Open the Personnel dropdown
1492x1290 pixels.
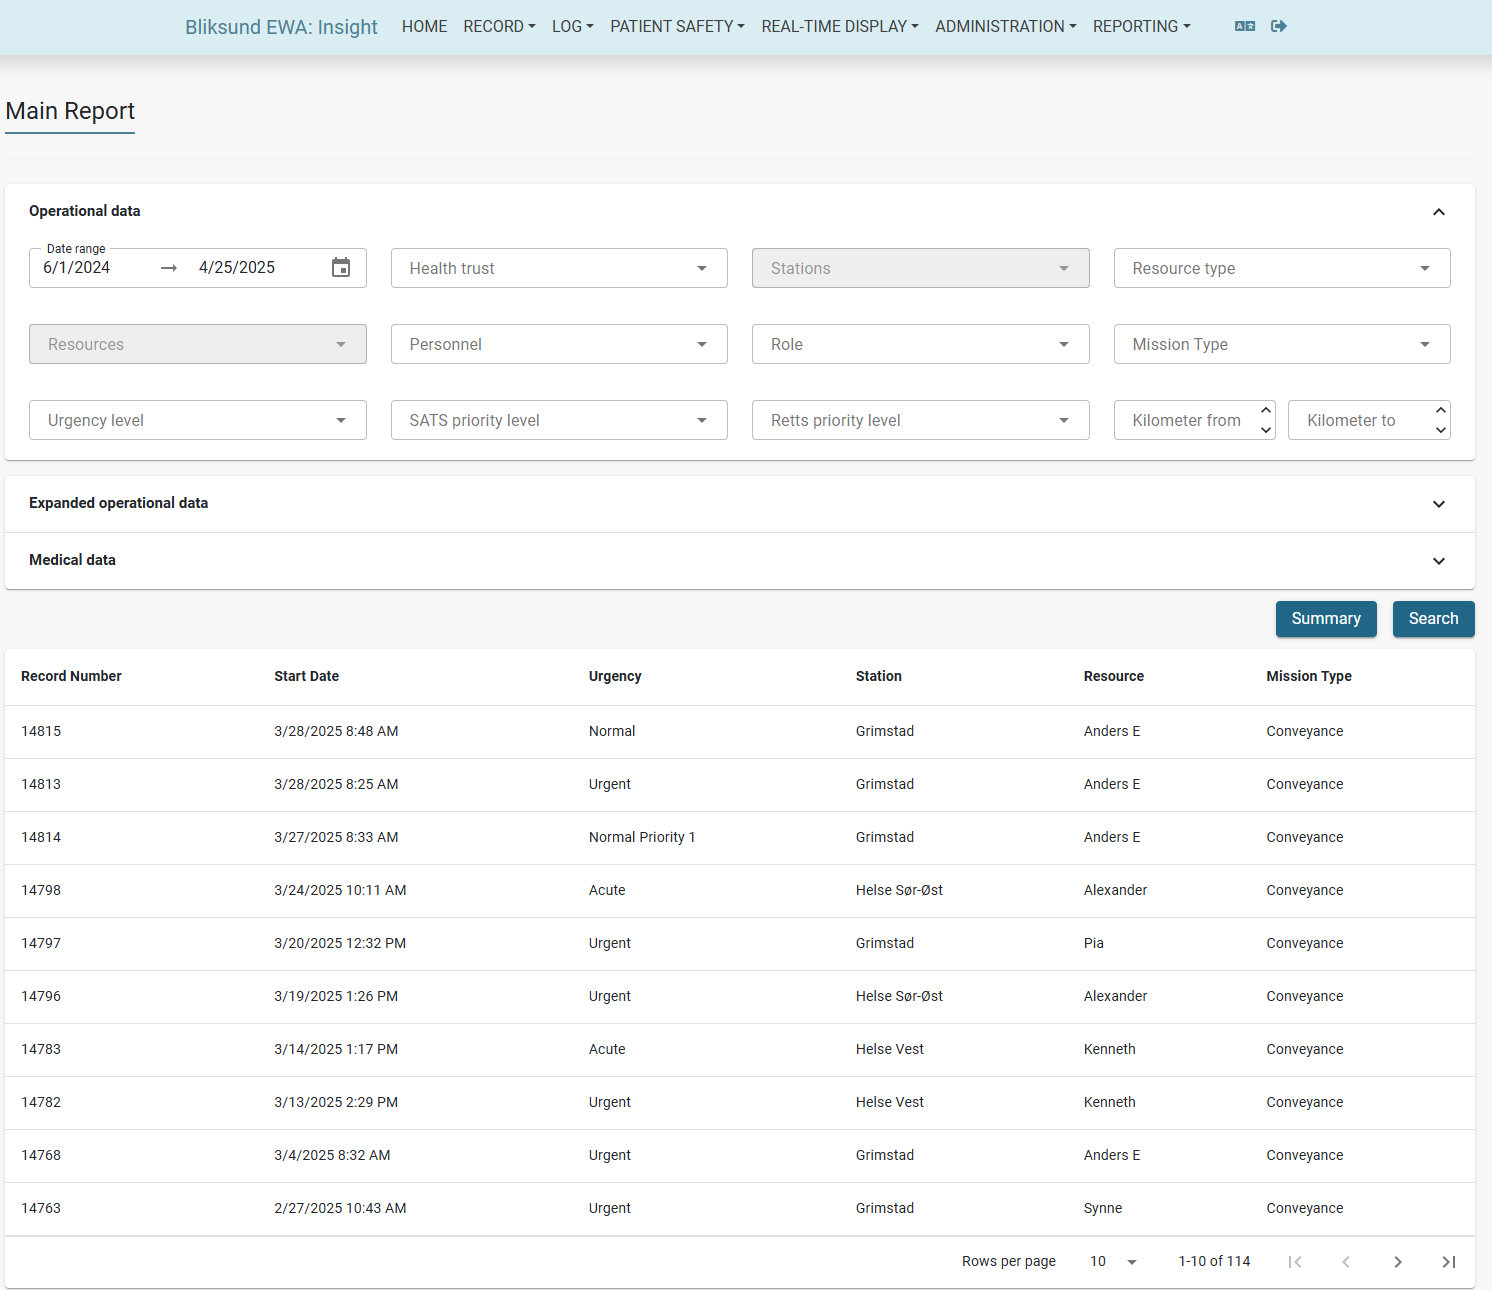[559, 344]
